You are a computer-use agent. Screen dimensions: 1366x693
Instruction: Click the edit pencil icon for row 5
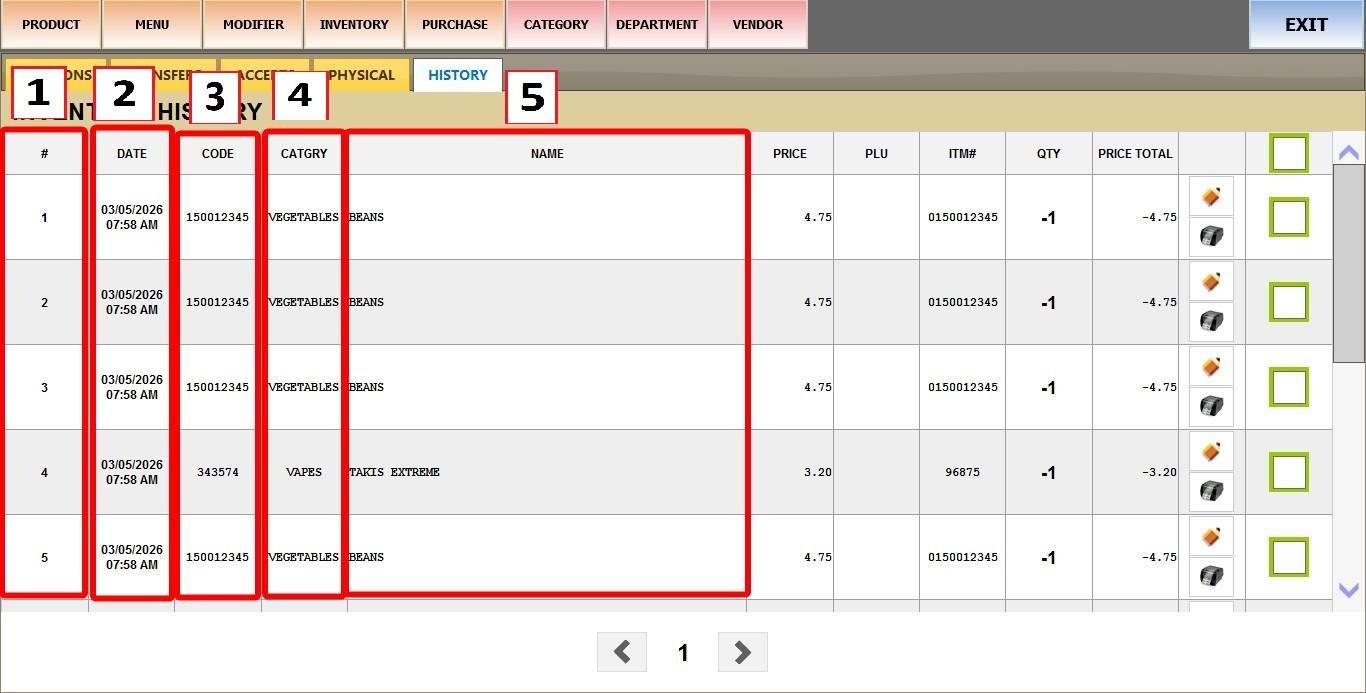click(x=1211, y=536)
